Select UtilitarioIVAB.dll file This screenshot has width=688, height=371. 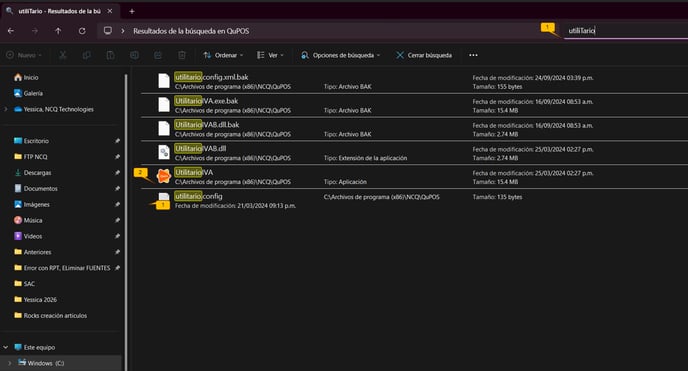pos(414,153)
